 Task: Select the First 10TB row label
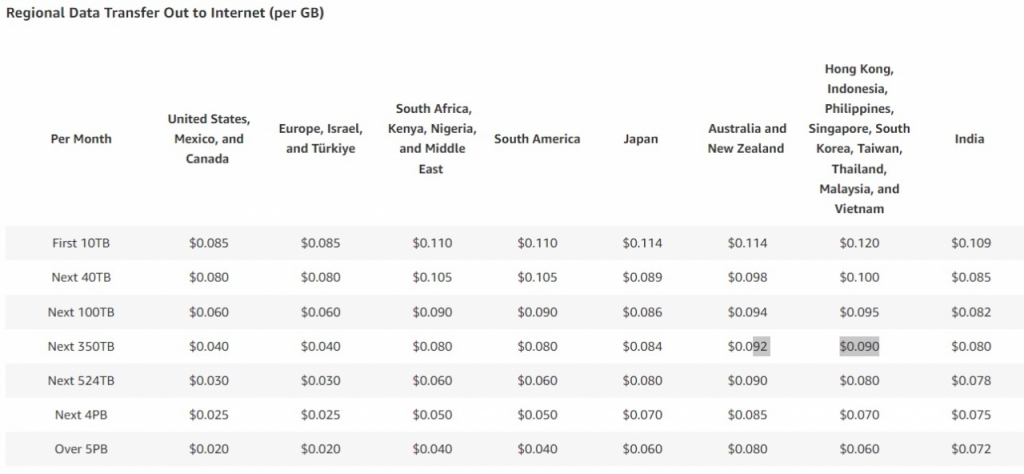point(81,243)
